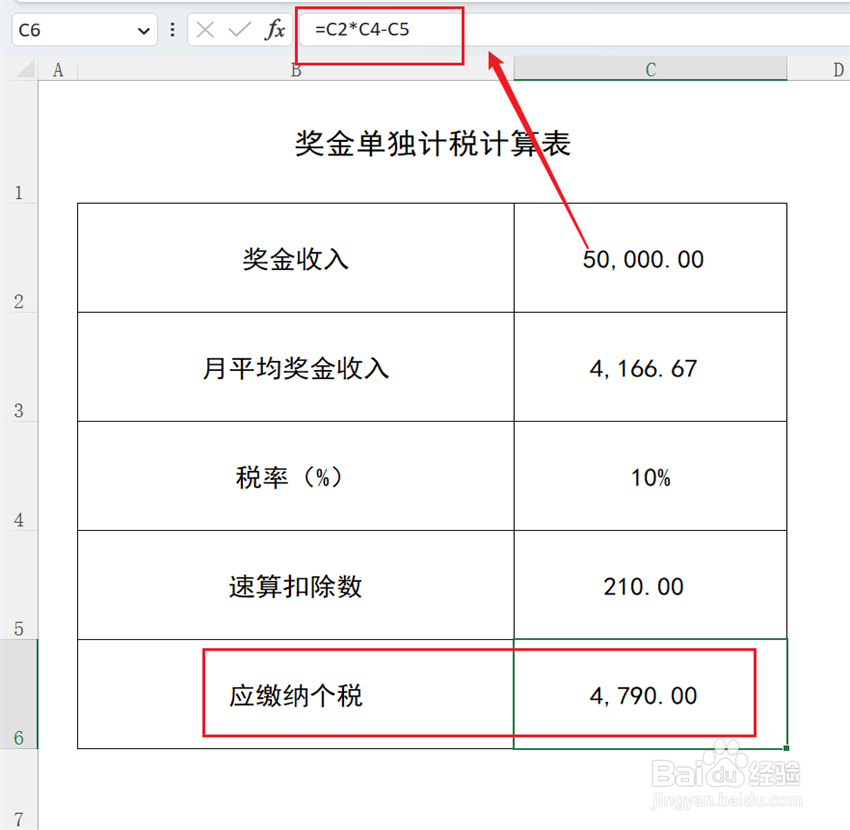Click inside the formula bar showing =C2*C4-C5
The image size is (850, 830).
(x=370, y=29)
